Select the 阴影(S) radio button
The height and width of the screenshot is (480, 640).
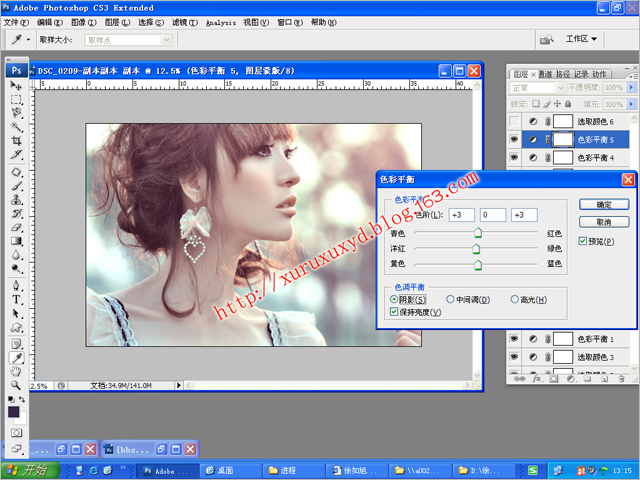(x=394, y=299)
